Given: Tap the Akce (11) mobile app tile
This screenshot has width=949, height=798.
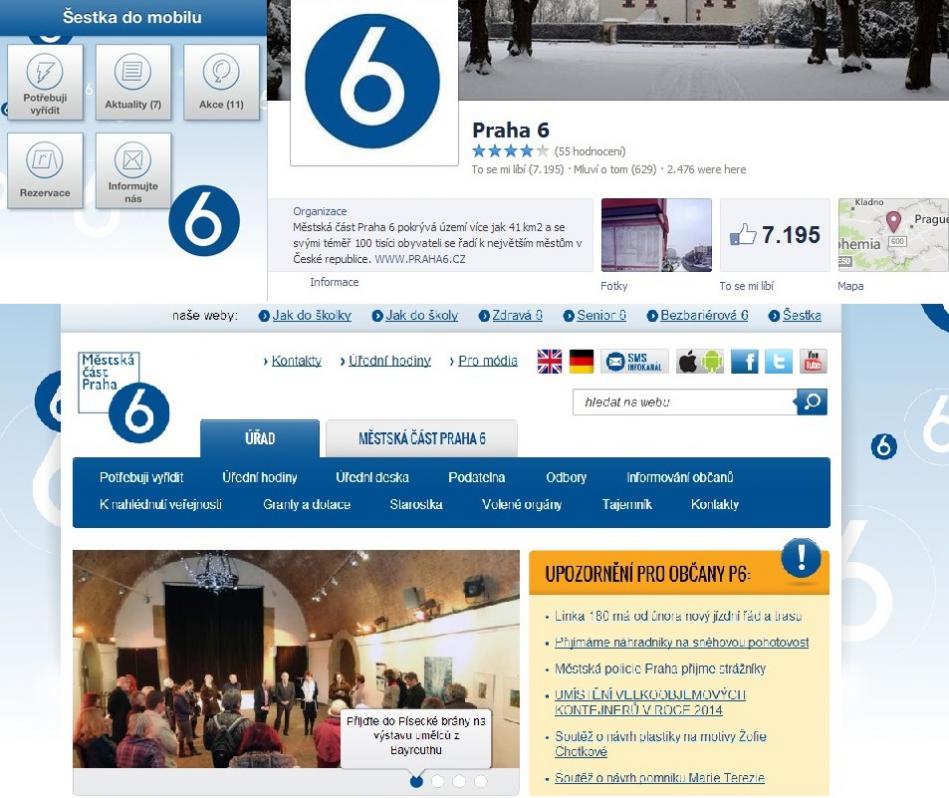Looking at the screenshot, I should (x=221, y=83).
